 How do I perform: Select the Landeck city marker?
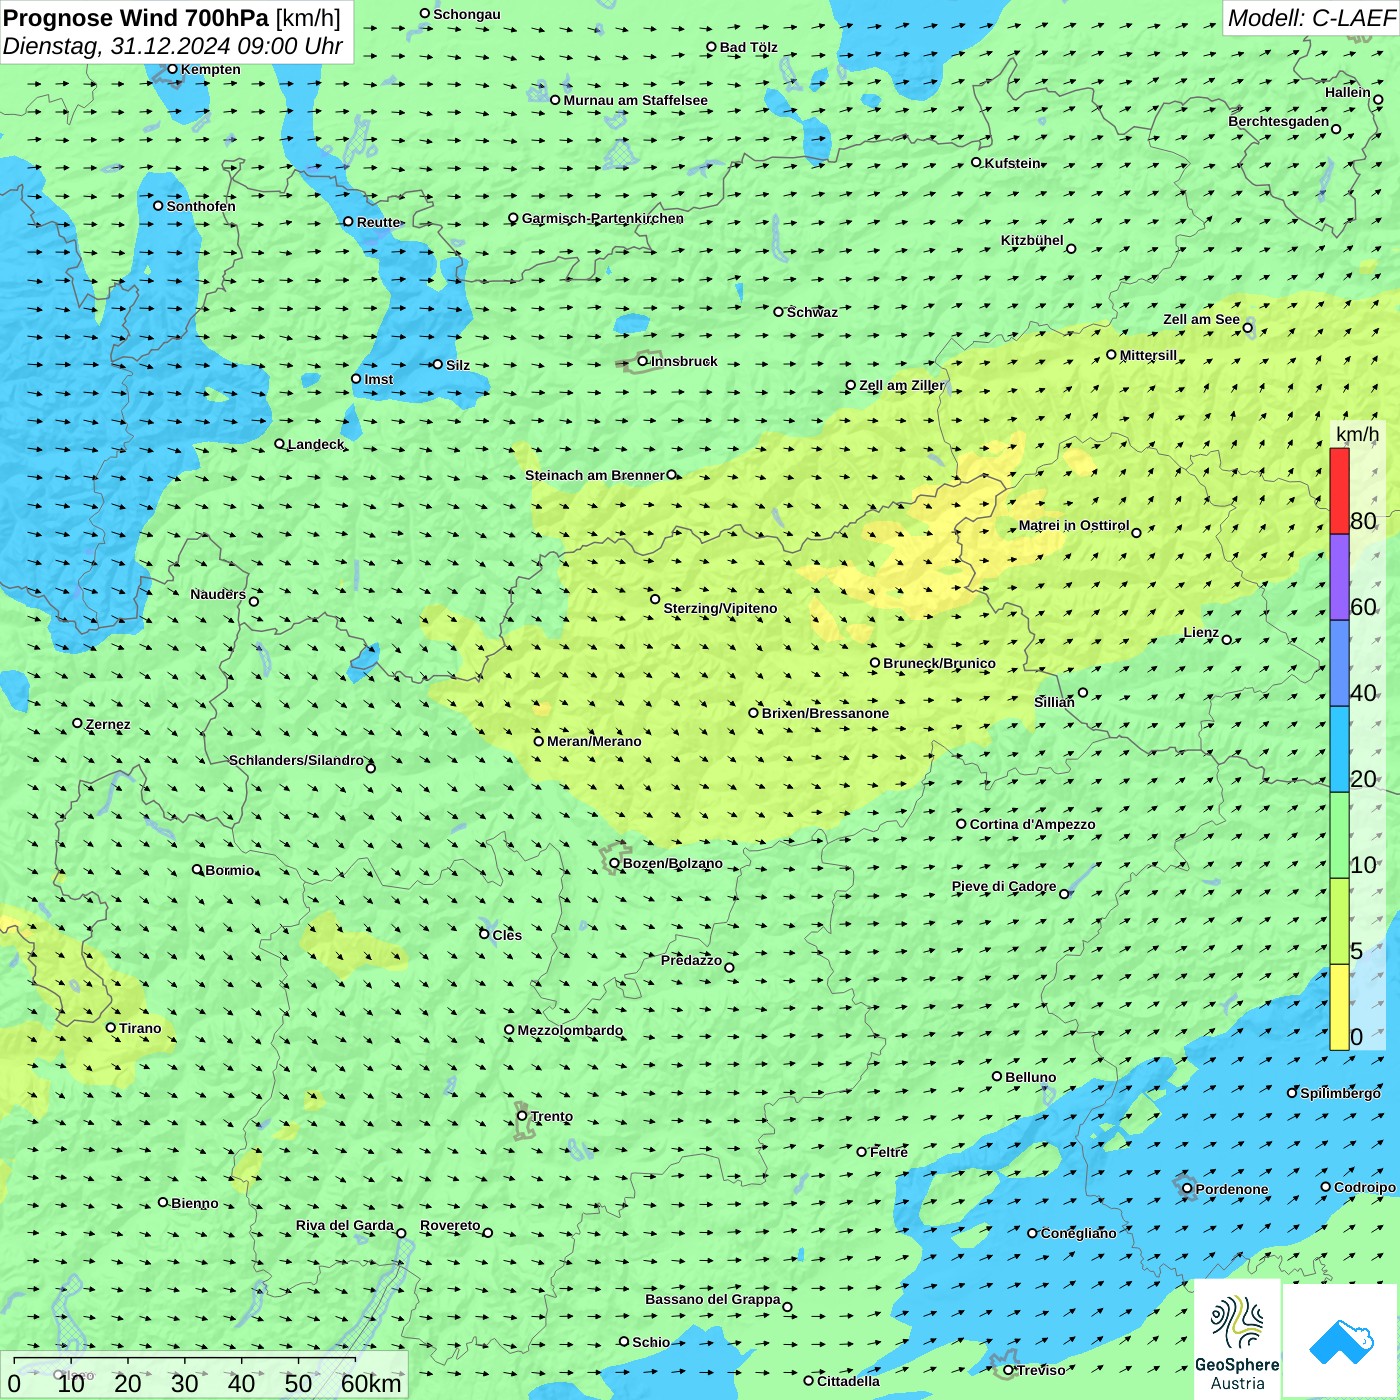280,444
